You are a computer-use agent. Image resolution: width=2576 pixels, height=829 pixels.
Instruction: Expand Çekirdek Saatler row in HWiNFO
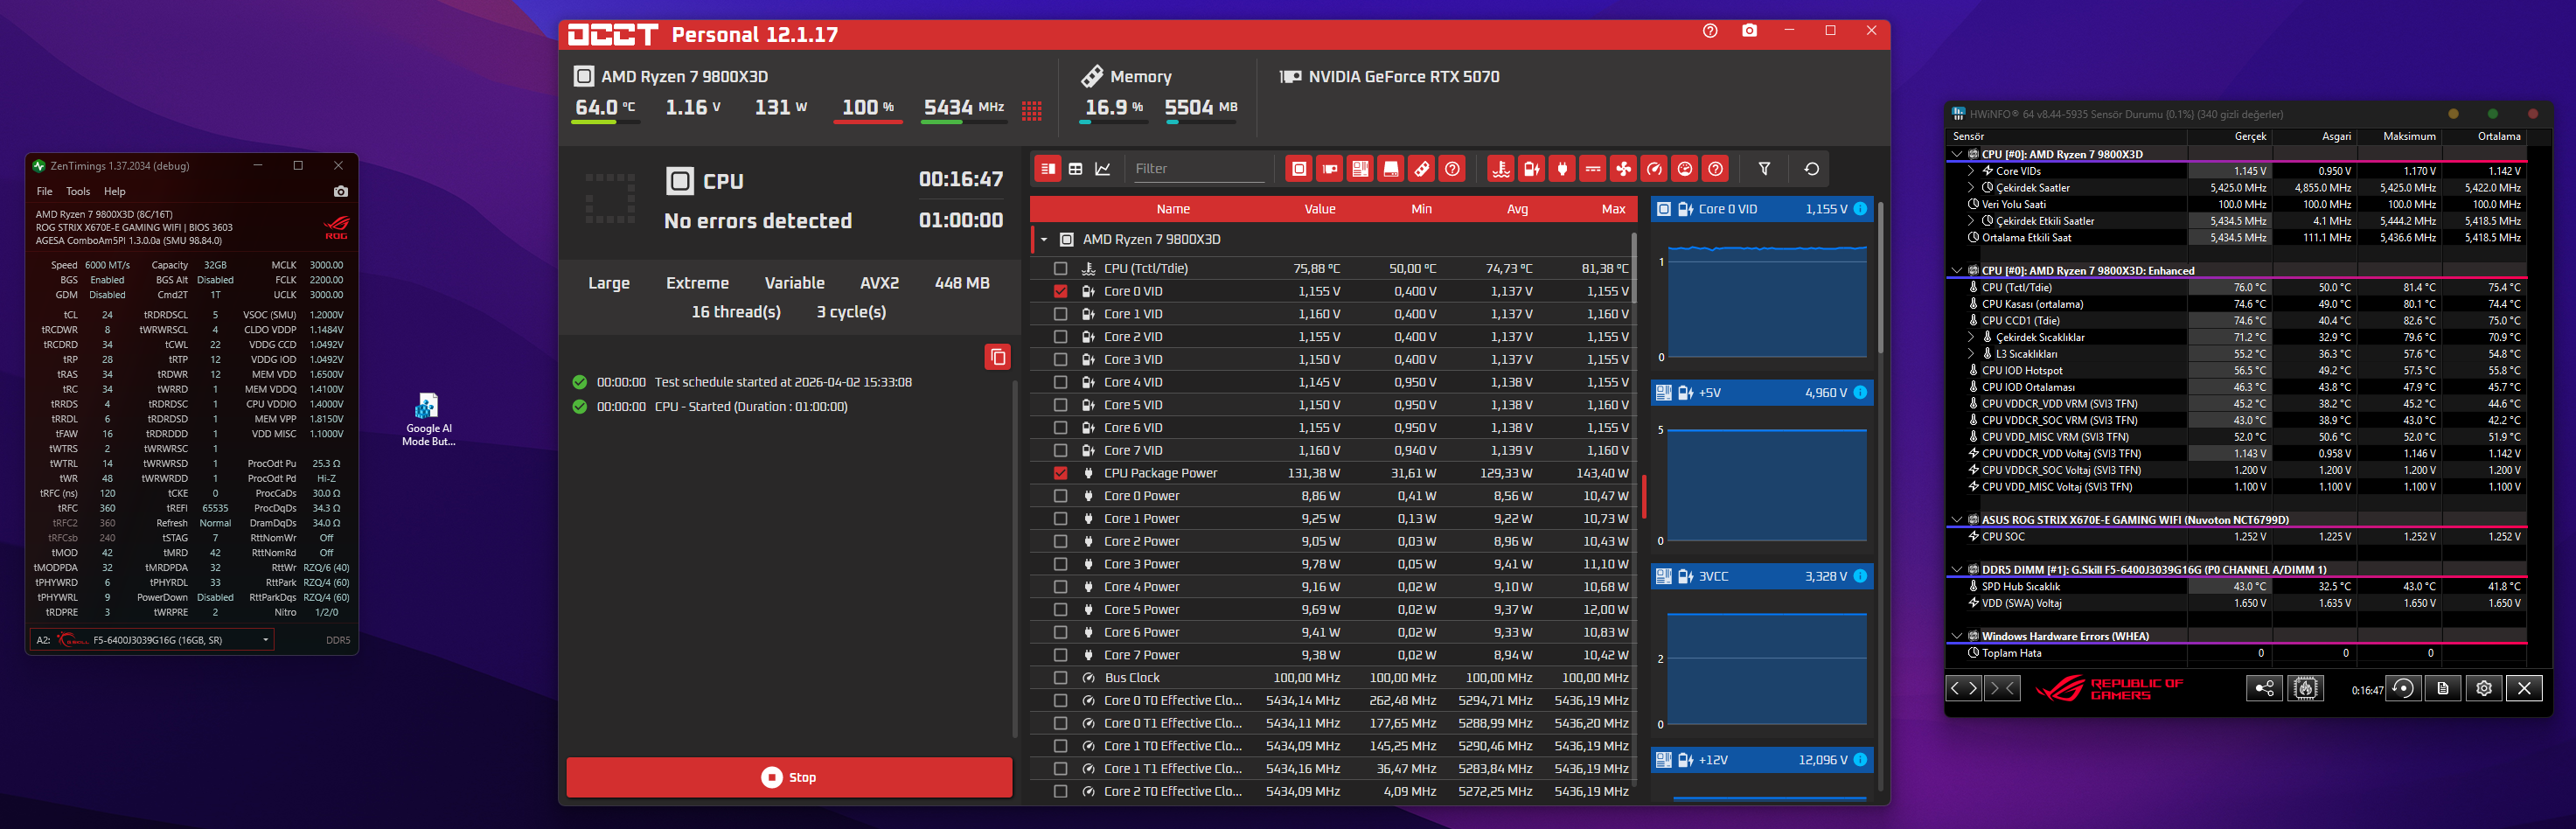(1971, 188)
